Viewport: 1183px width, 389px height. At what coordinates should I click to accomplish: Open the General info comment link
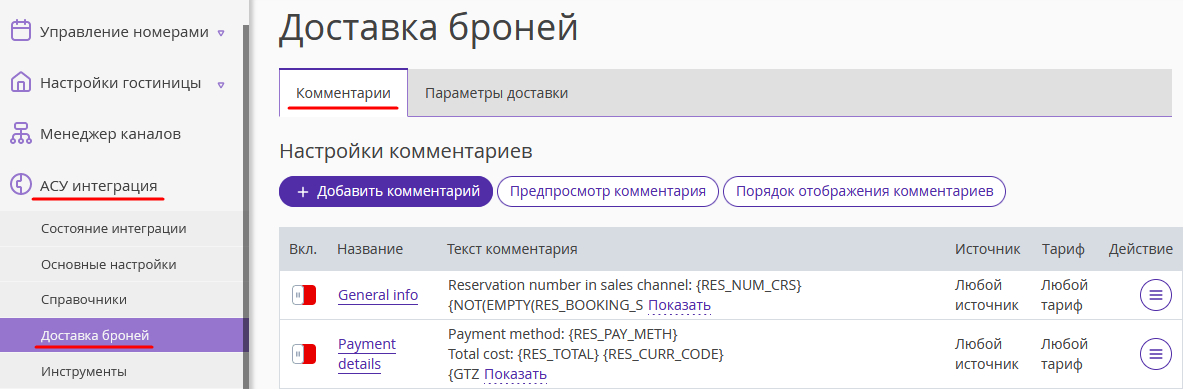pyautogui.click(x=378, y=295)
